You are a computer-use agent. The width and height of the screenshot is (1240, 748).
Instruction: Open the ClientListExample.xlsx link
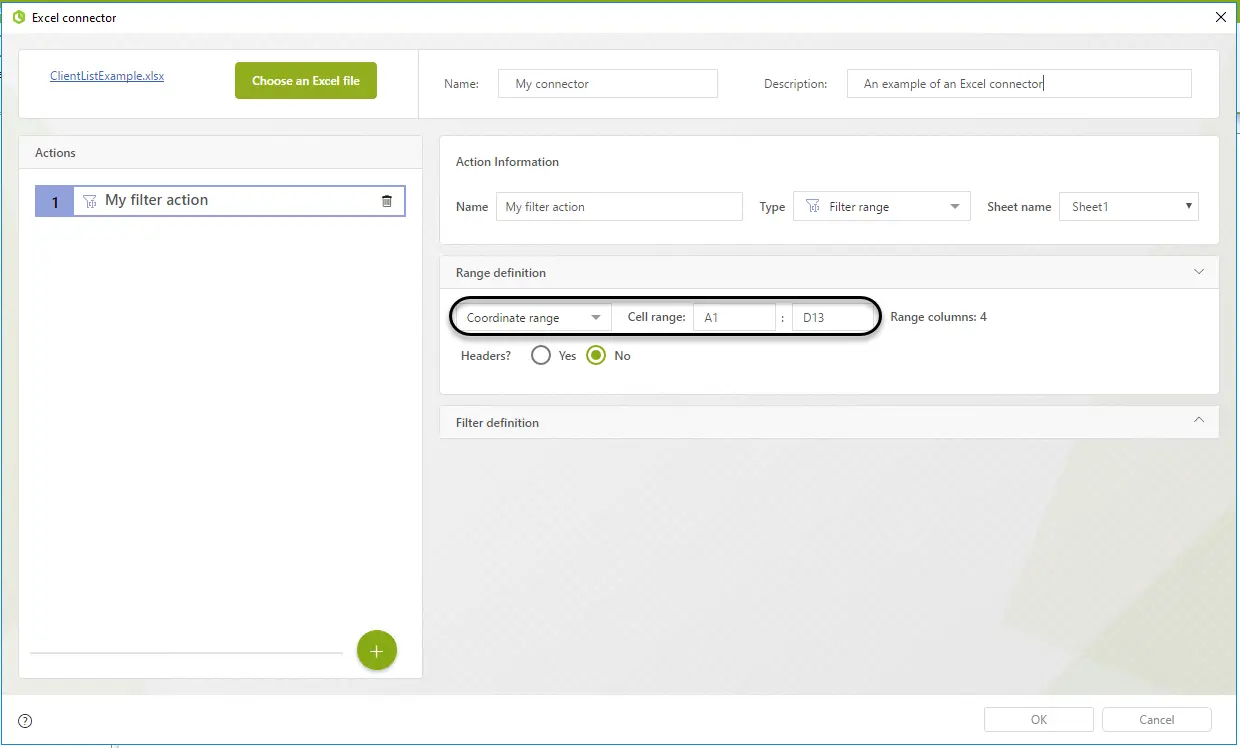[107, 76]
